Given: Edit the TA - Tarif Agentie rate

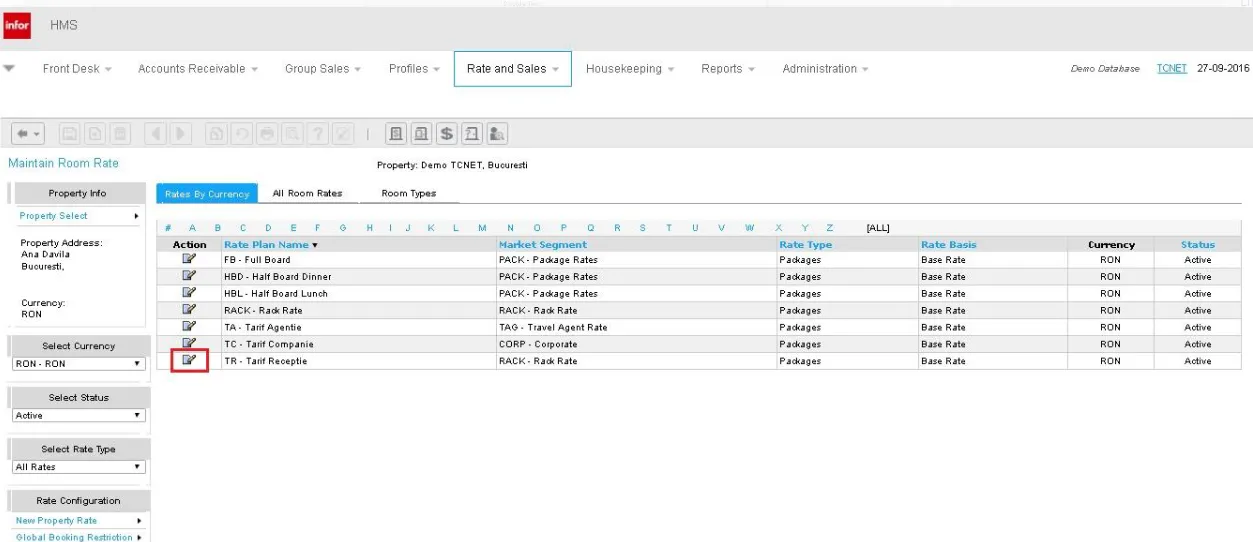Looking at the screenshot, I should (x=189, y=327).
